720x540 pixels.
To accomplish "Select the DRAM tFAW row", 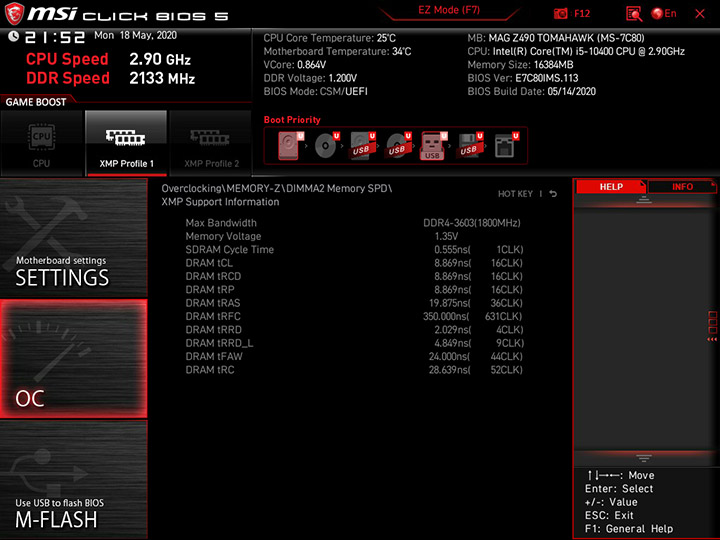I will pyautogui.click(x=354, y=356).
